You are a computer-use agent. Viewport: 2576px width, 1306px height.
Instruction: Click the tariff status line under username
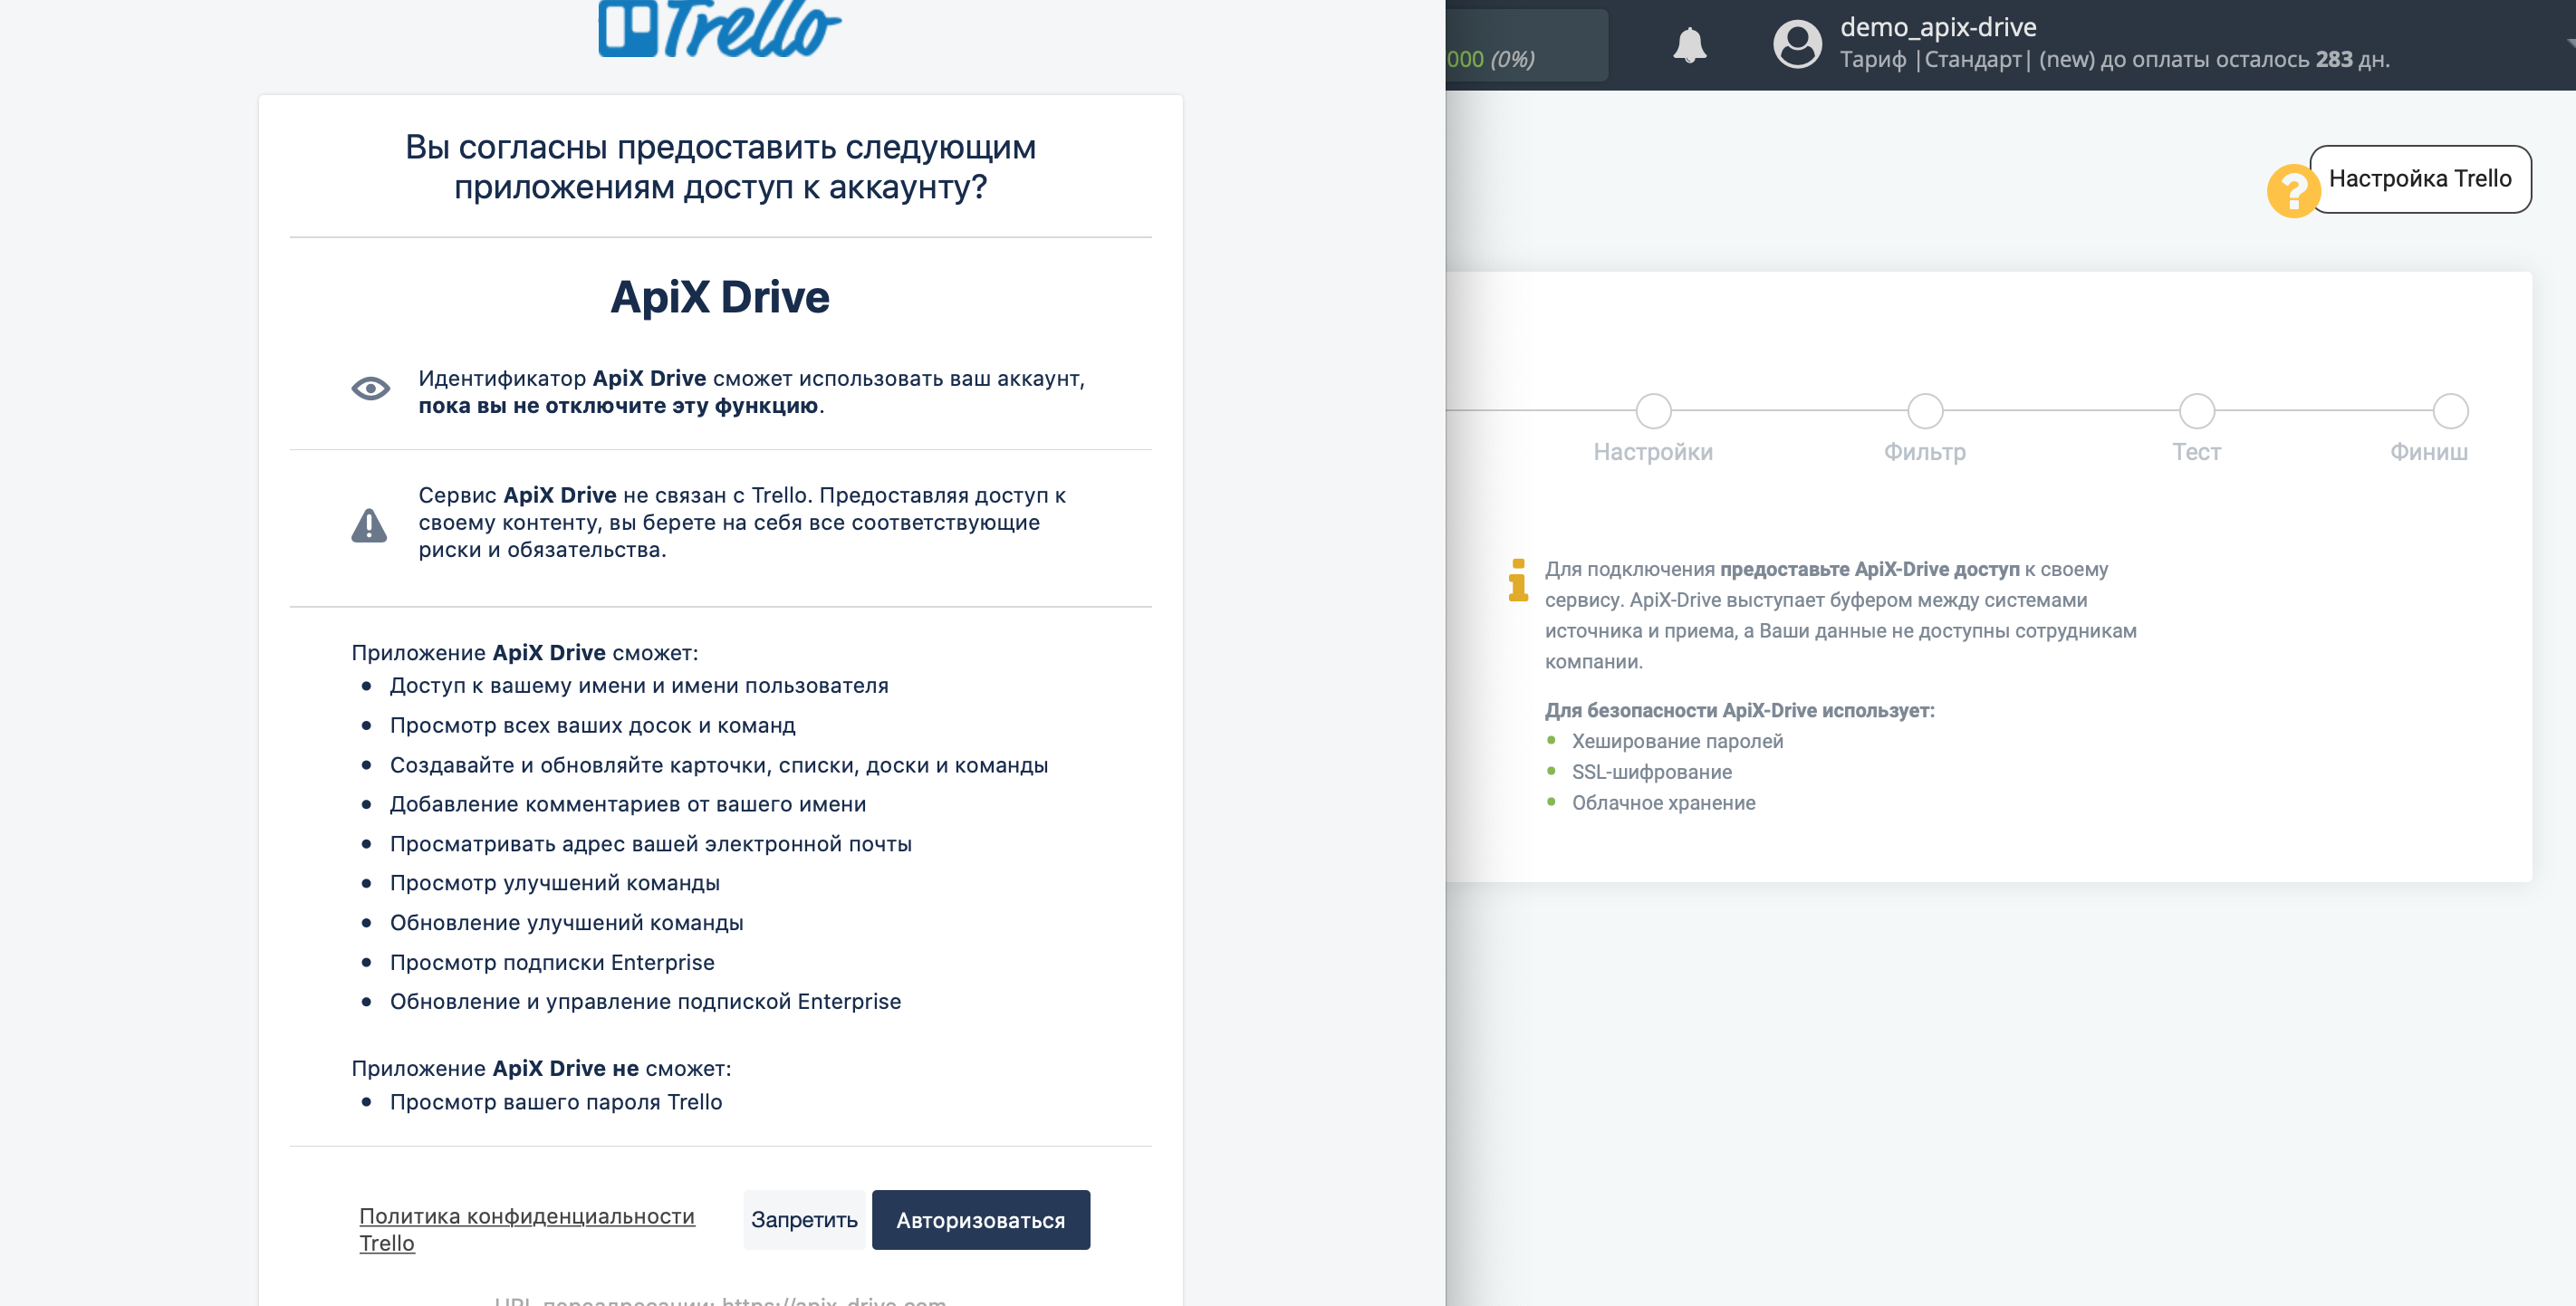(2115, 60)
